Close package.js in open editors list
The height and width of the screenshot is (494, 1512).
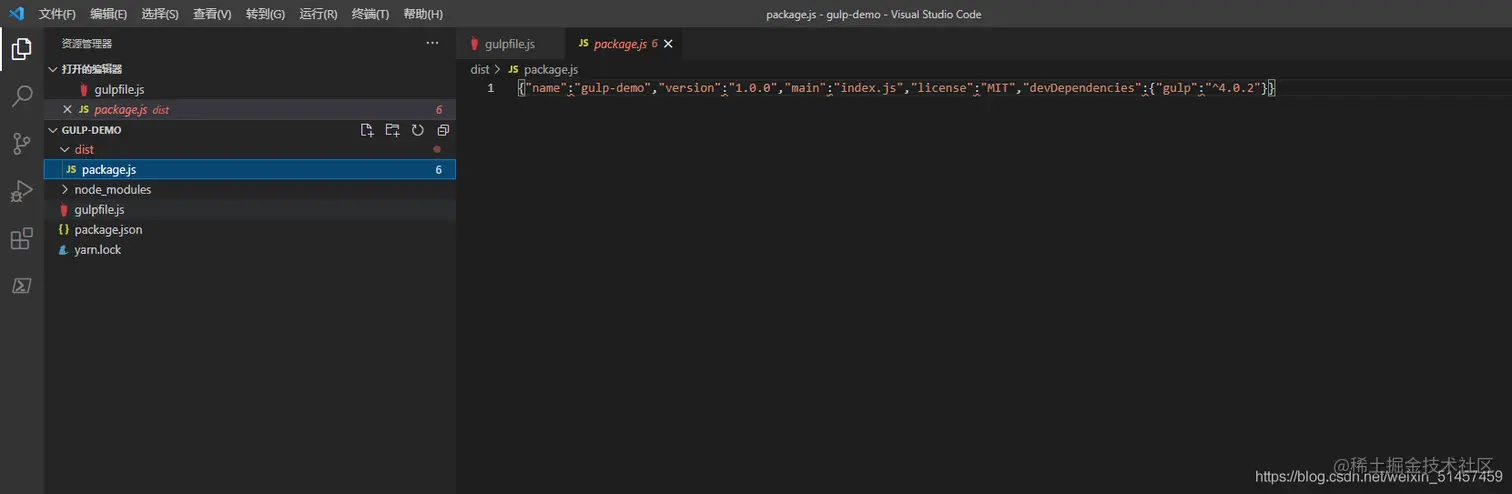tap(67, 110)
